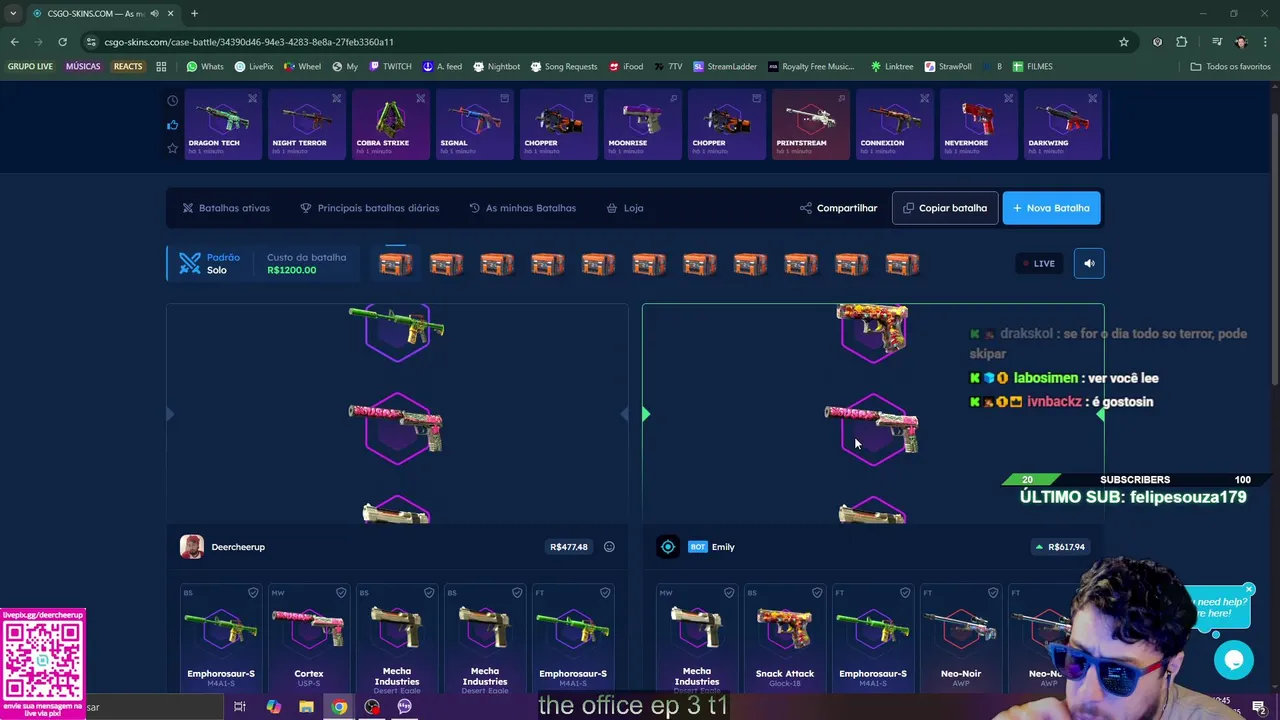Open the StrawPoll bookmark
The image size is (1280, 720).
pyautogui.click(x=948, y=67)
